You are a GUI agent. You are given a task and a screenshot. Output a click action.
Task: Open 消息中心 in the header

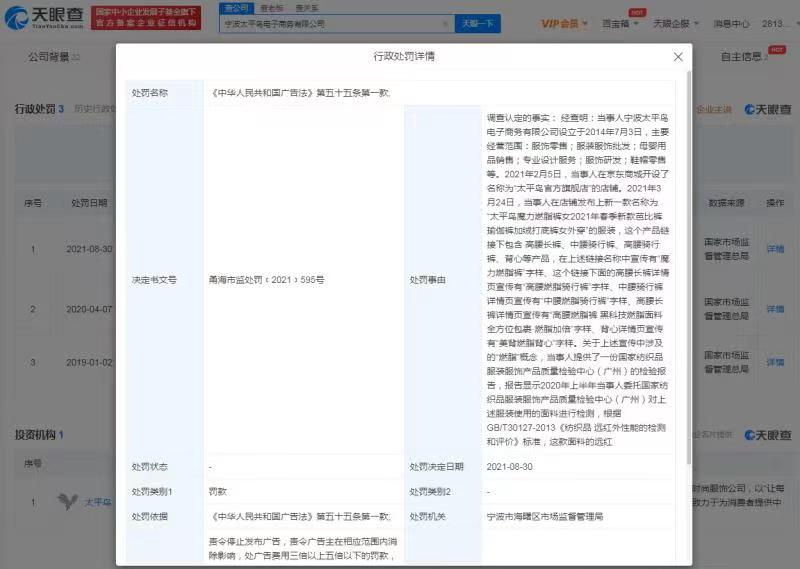click(731, 23)
